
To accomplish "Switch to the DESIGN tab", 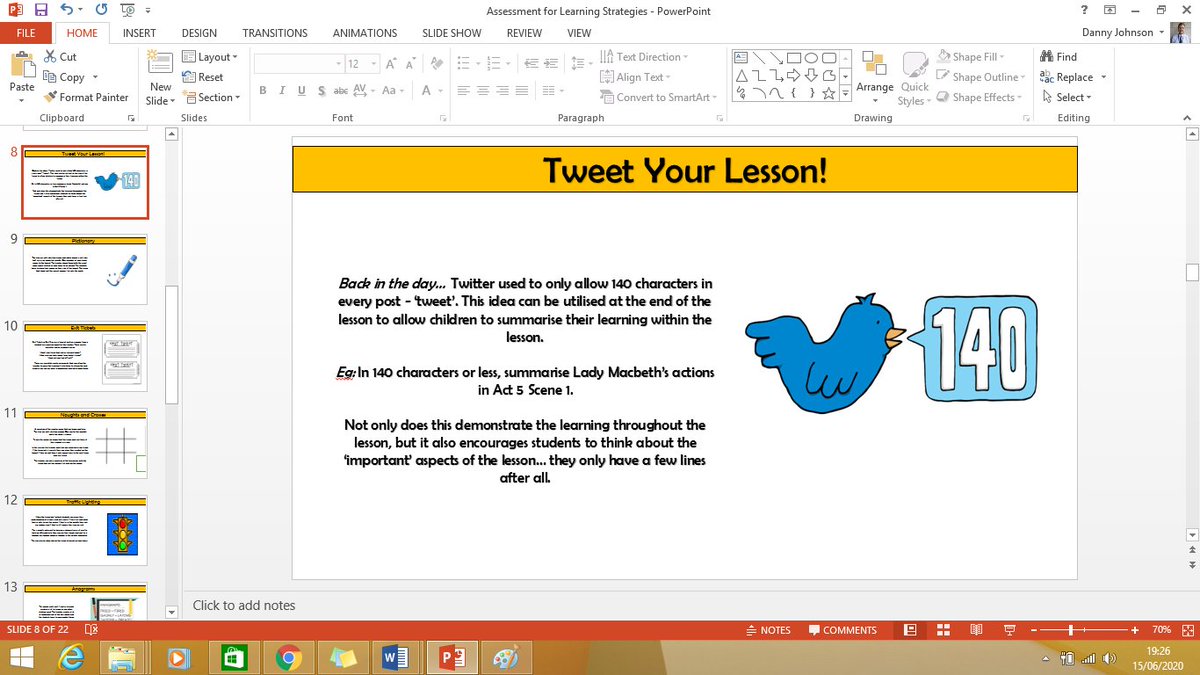I will click(x=199, y=33).
